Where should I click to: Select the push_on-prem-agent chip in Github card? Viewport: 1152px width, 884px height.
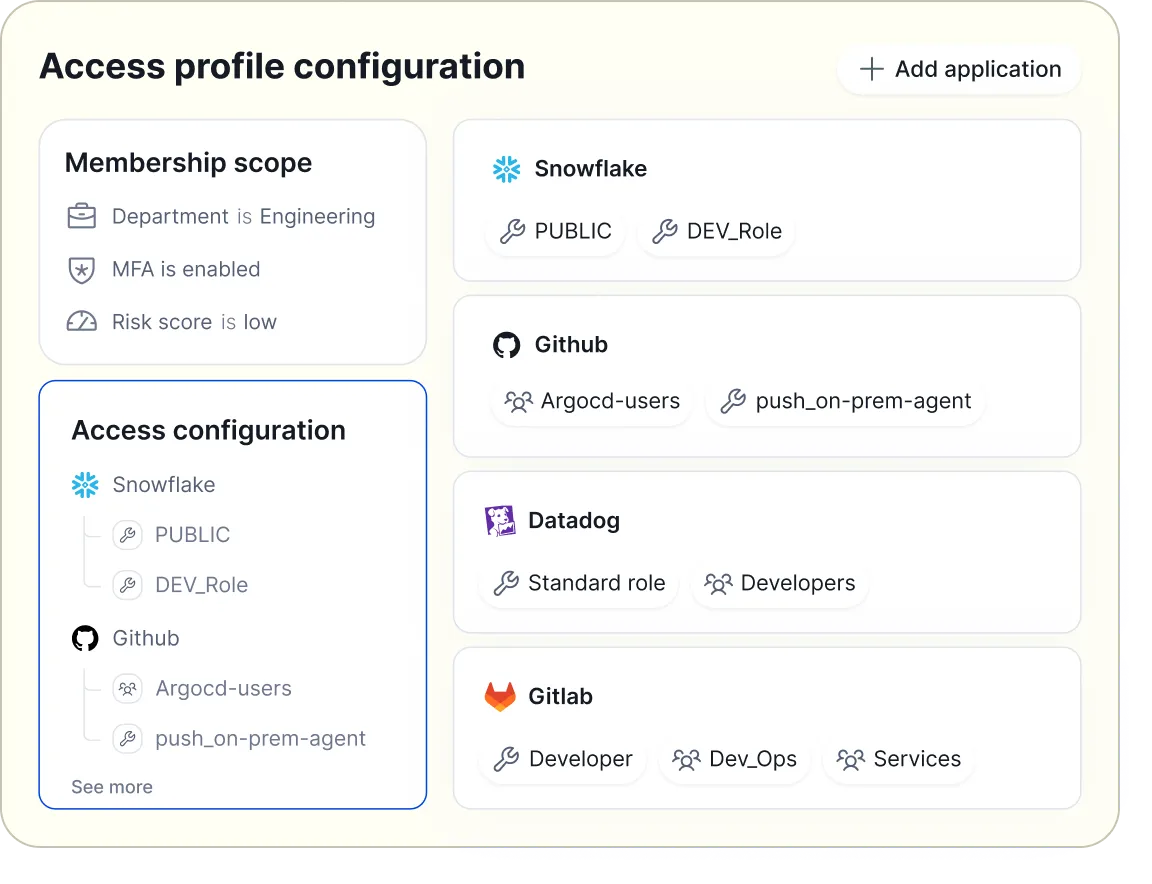click(845, 401)
